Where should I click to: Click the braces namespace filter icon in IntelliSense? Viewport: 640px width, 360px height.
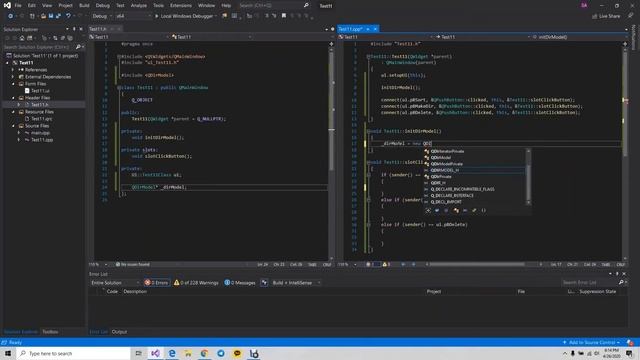coord(483,211)
